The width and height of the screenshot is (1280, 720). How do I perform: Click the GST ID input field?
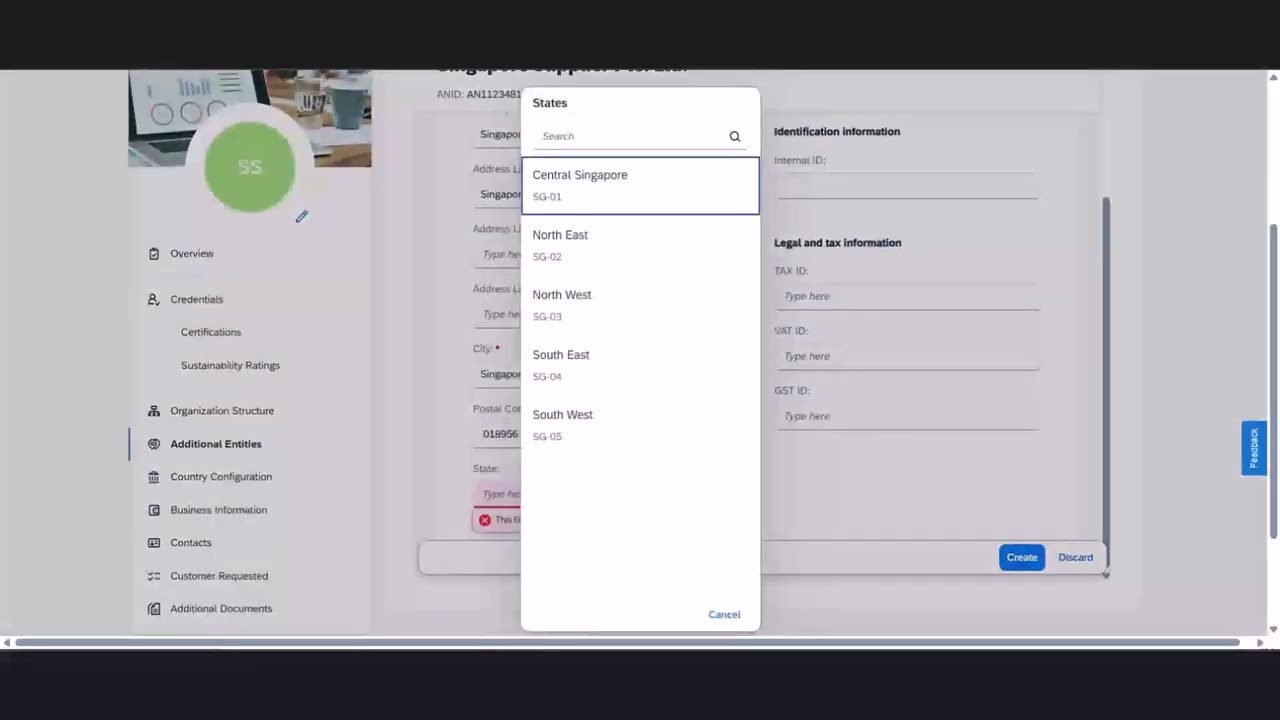click(907, 416)
